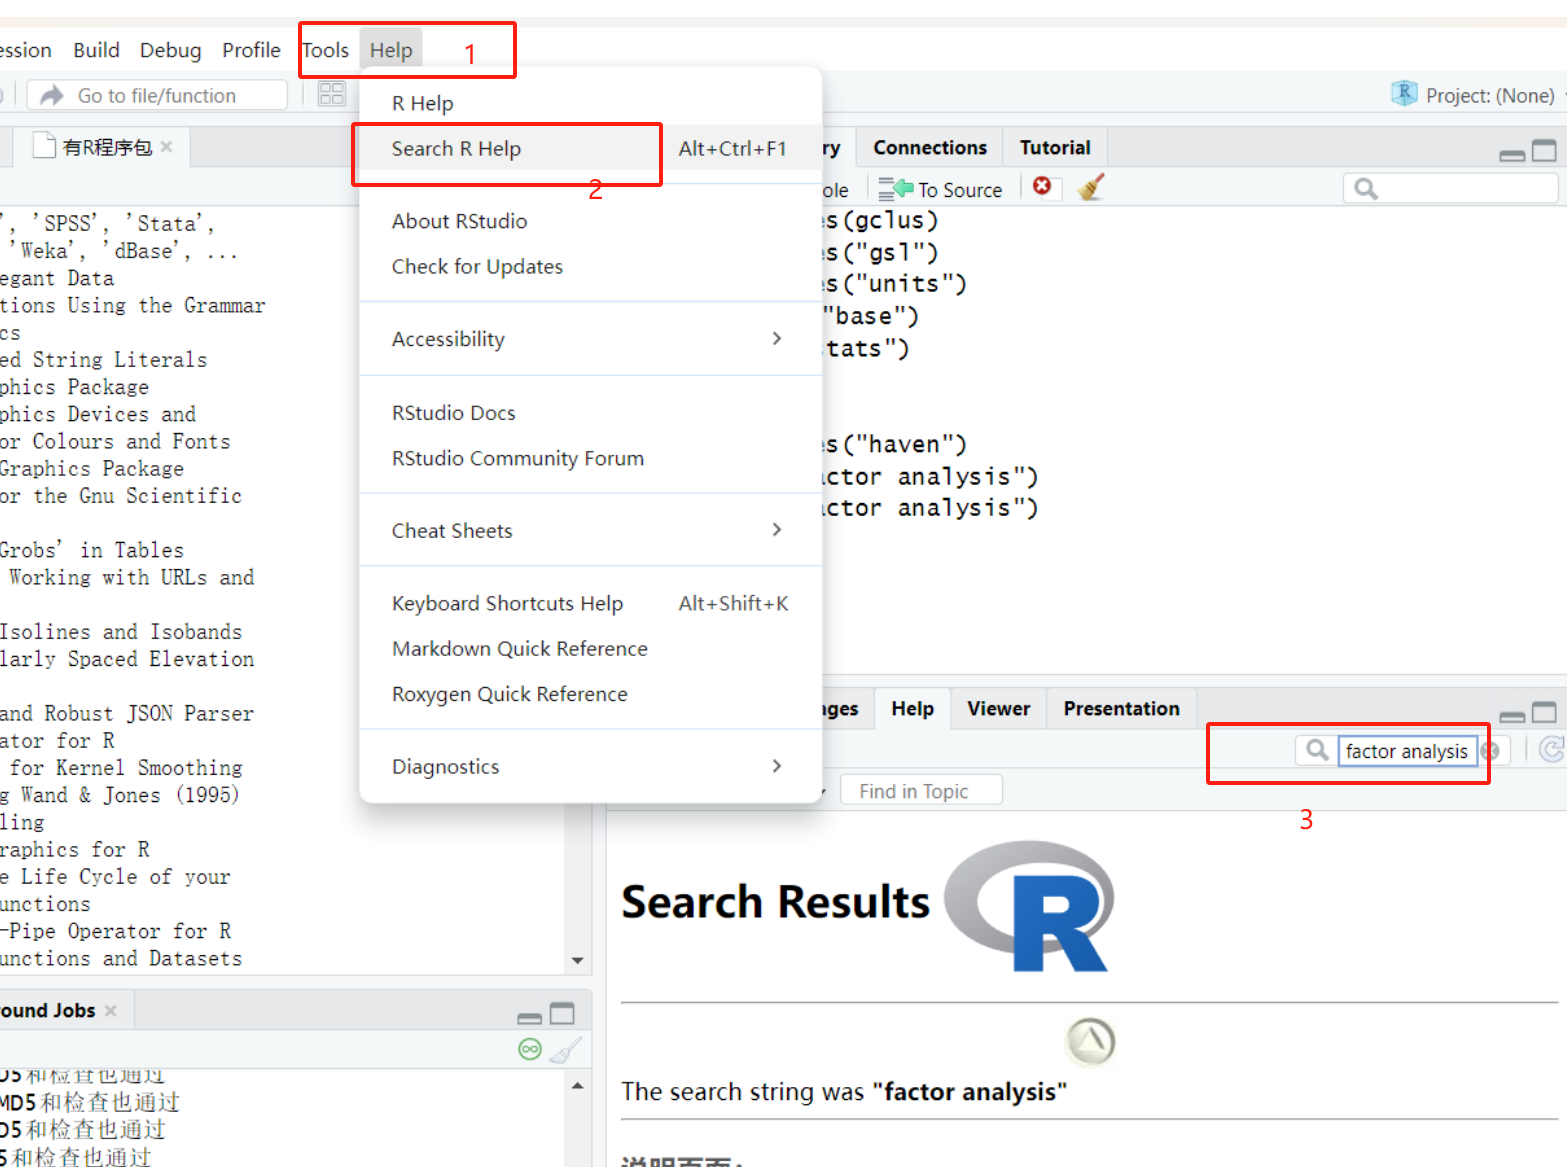The image size is (1567, 1167).
Task: Clear background jobs with the broom icon
Action: click(x=566, y=1049)
